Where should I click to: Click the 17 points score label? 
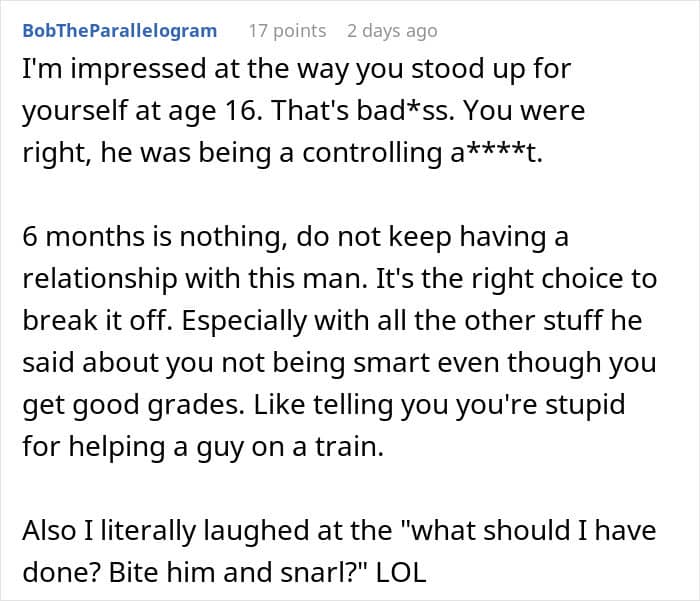(x=288, y=31)
